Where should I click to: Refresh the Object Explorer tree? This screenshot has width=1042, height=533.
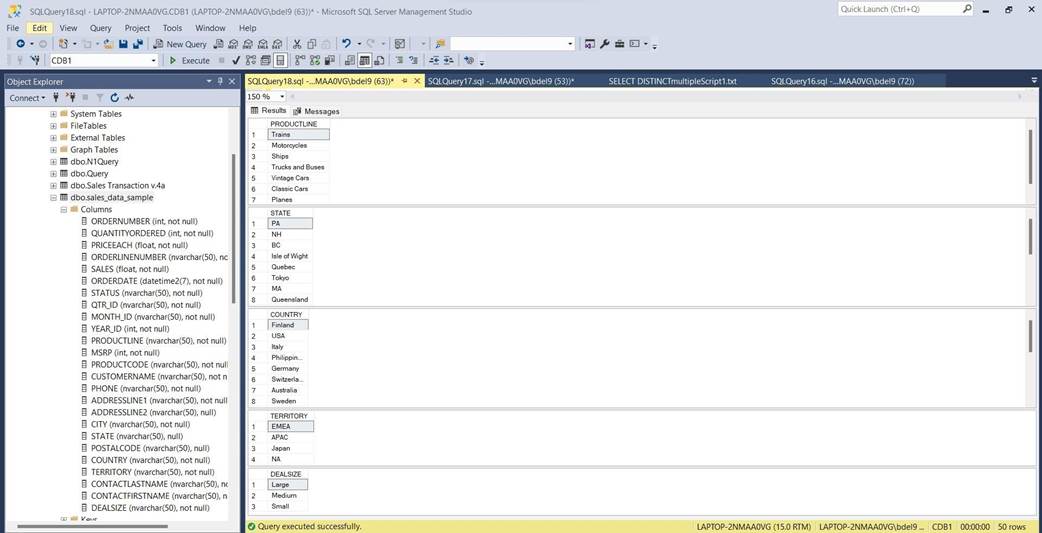pyautogui.click(x=115, y=98)
